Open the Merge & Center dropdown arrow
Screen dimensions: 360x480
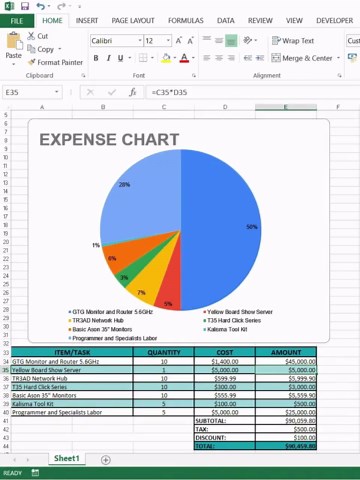click(338, 58)
